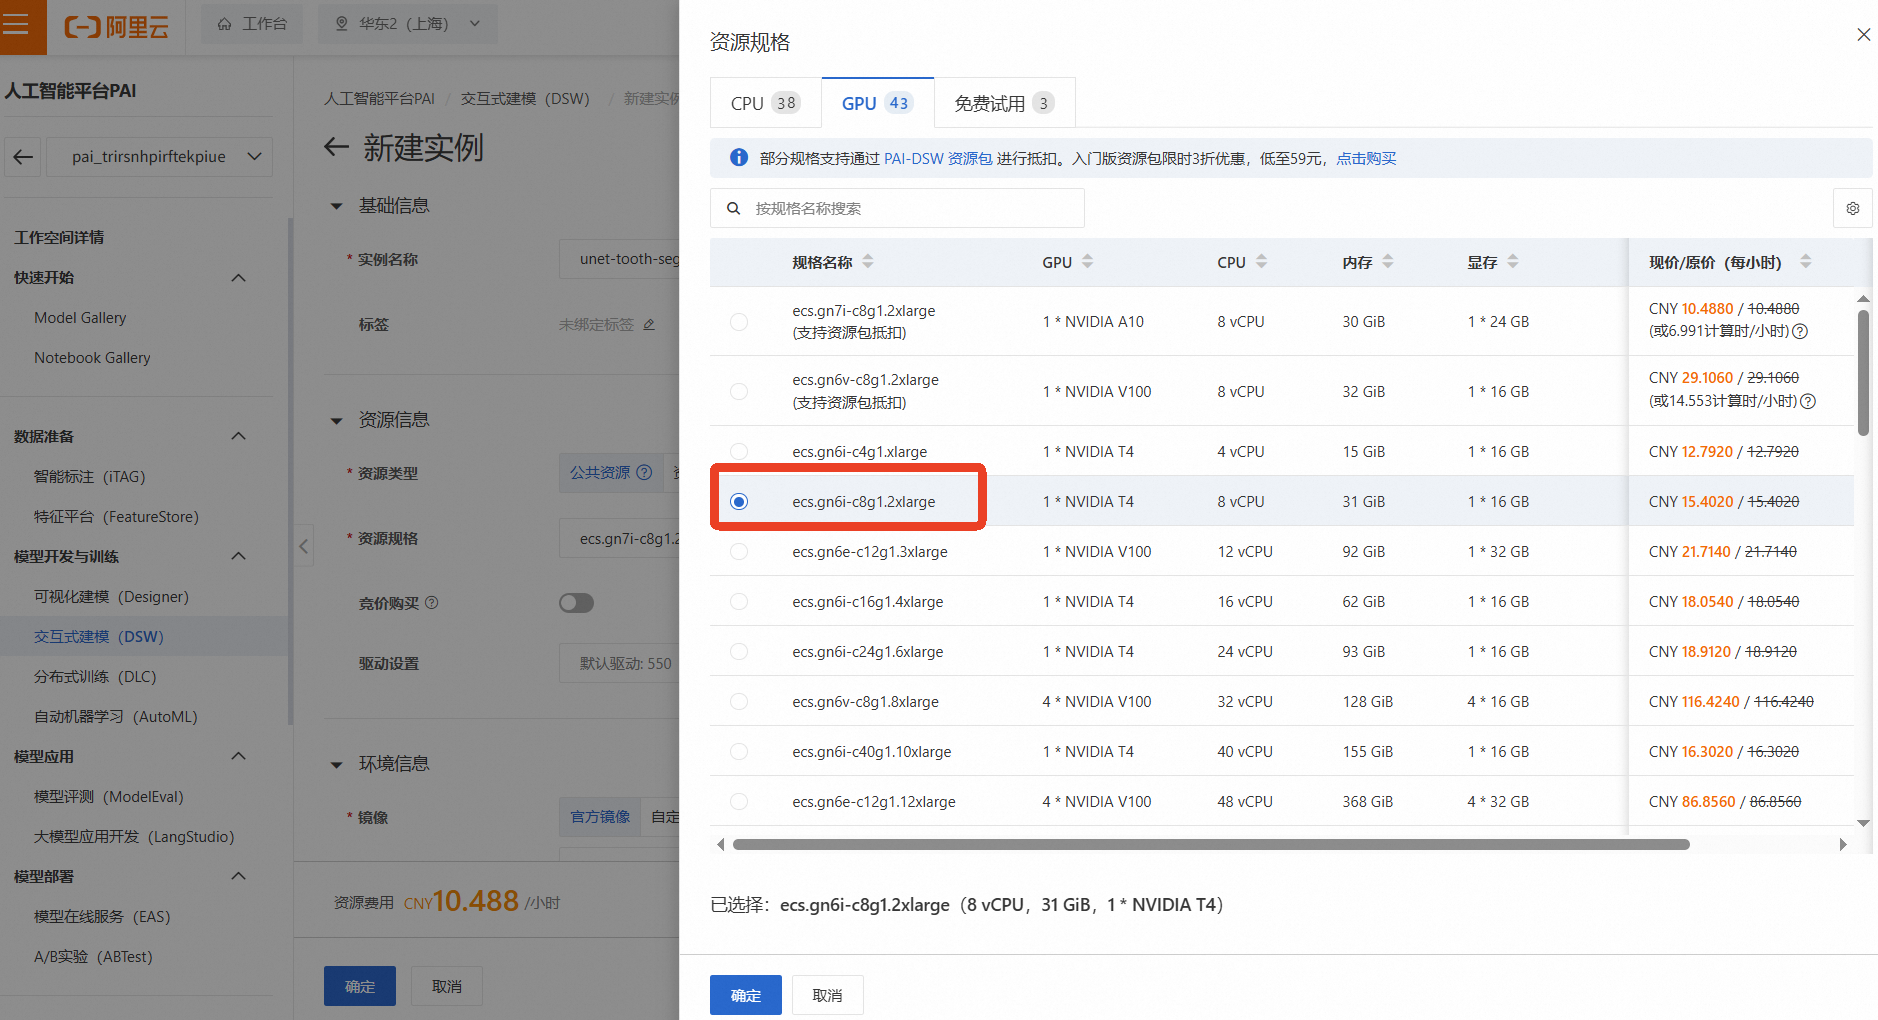Open the hamburger navigation menu

click(17, 24)
